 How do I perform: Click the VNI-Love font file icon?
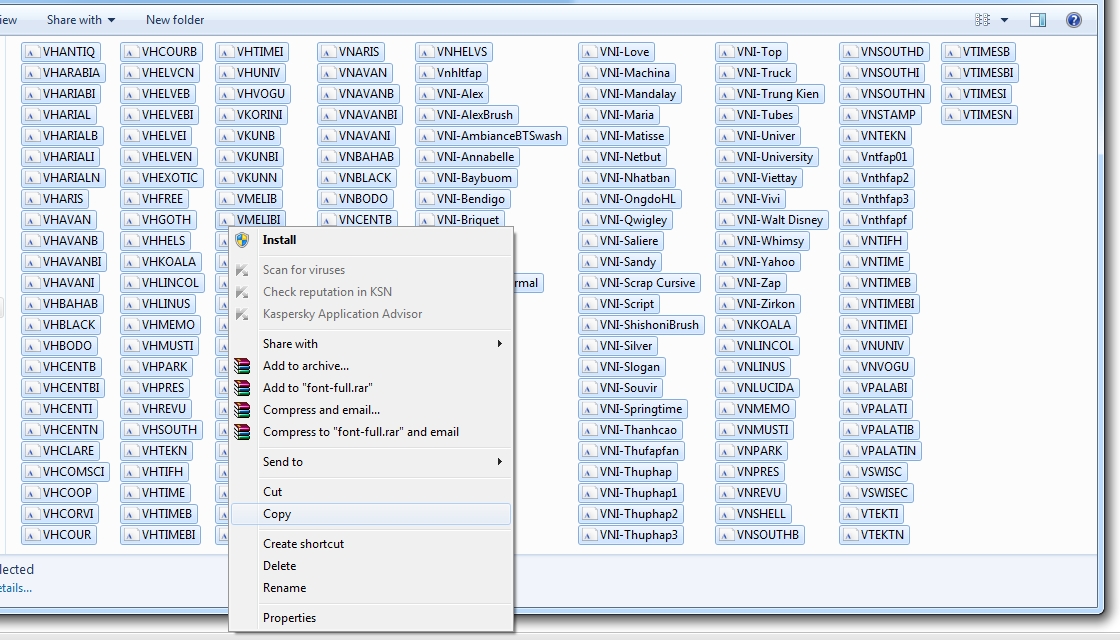tap(589, 52)
